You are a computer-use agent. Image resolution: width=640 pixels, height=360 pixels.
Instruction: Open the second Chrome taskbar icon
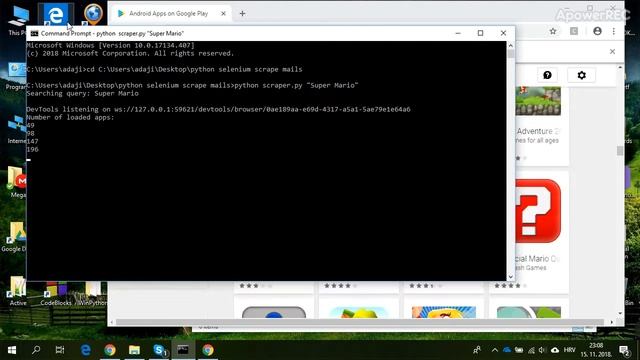[208, 350]
